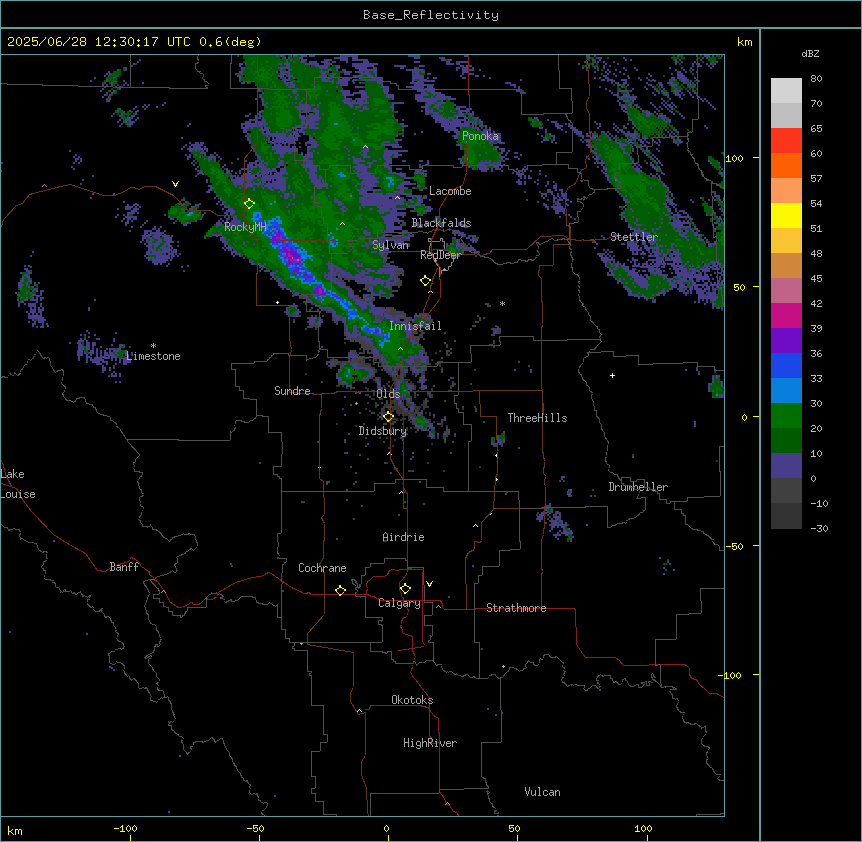Click the Strathmore town label
The image size is (862, 842).
[x=516, y=608]
